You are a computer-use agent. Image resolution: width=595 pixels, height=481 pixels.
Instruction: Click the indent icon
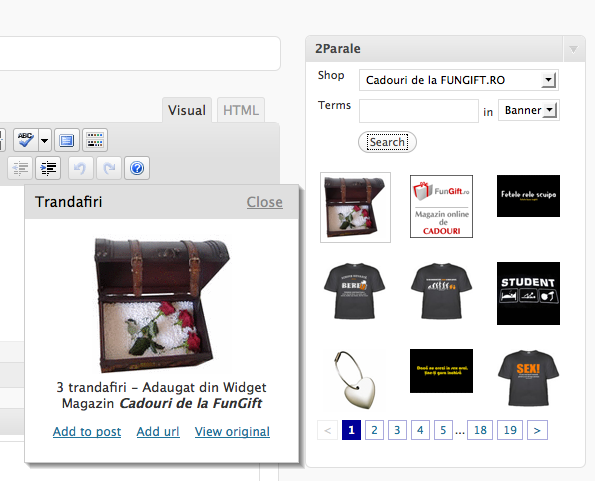tap(48, 168)
